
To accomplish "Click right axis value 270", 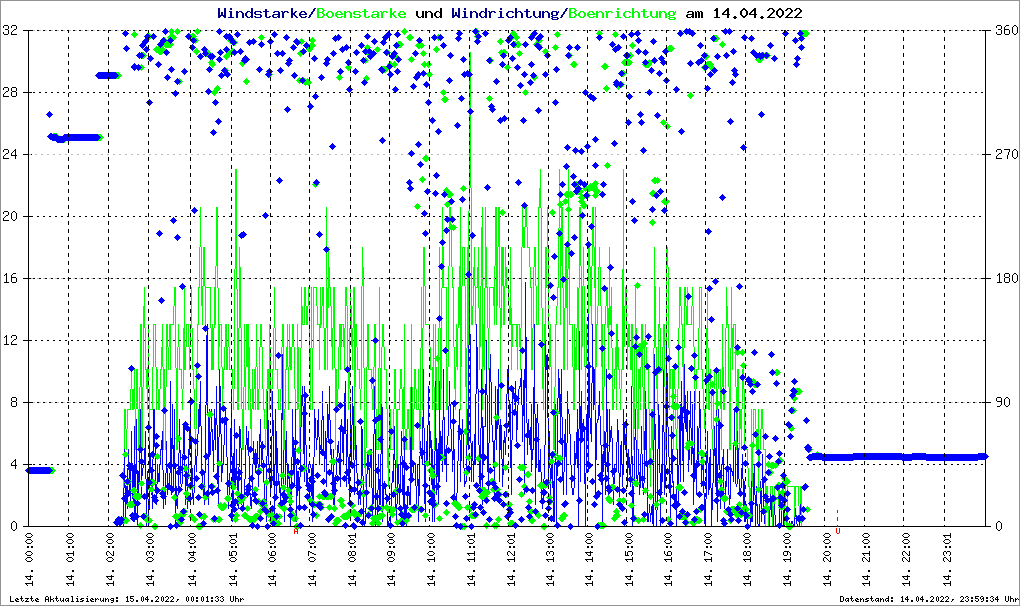I will pyautogui.click(x=1004, y=155).
